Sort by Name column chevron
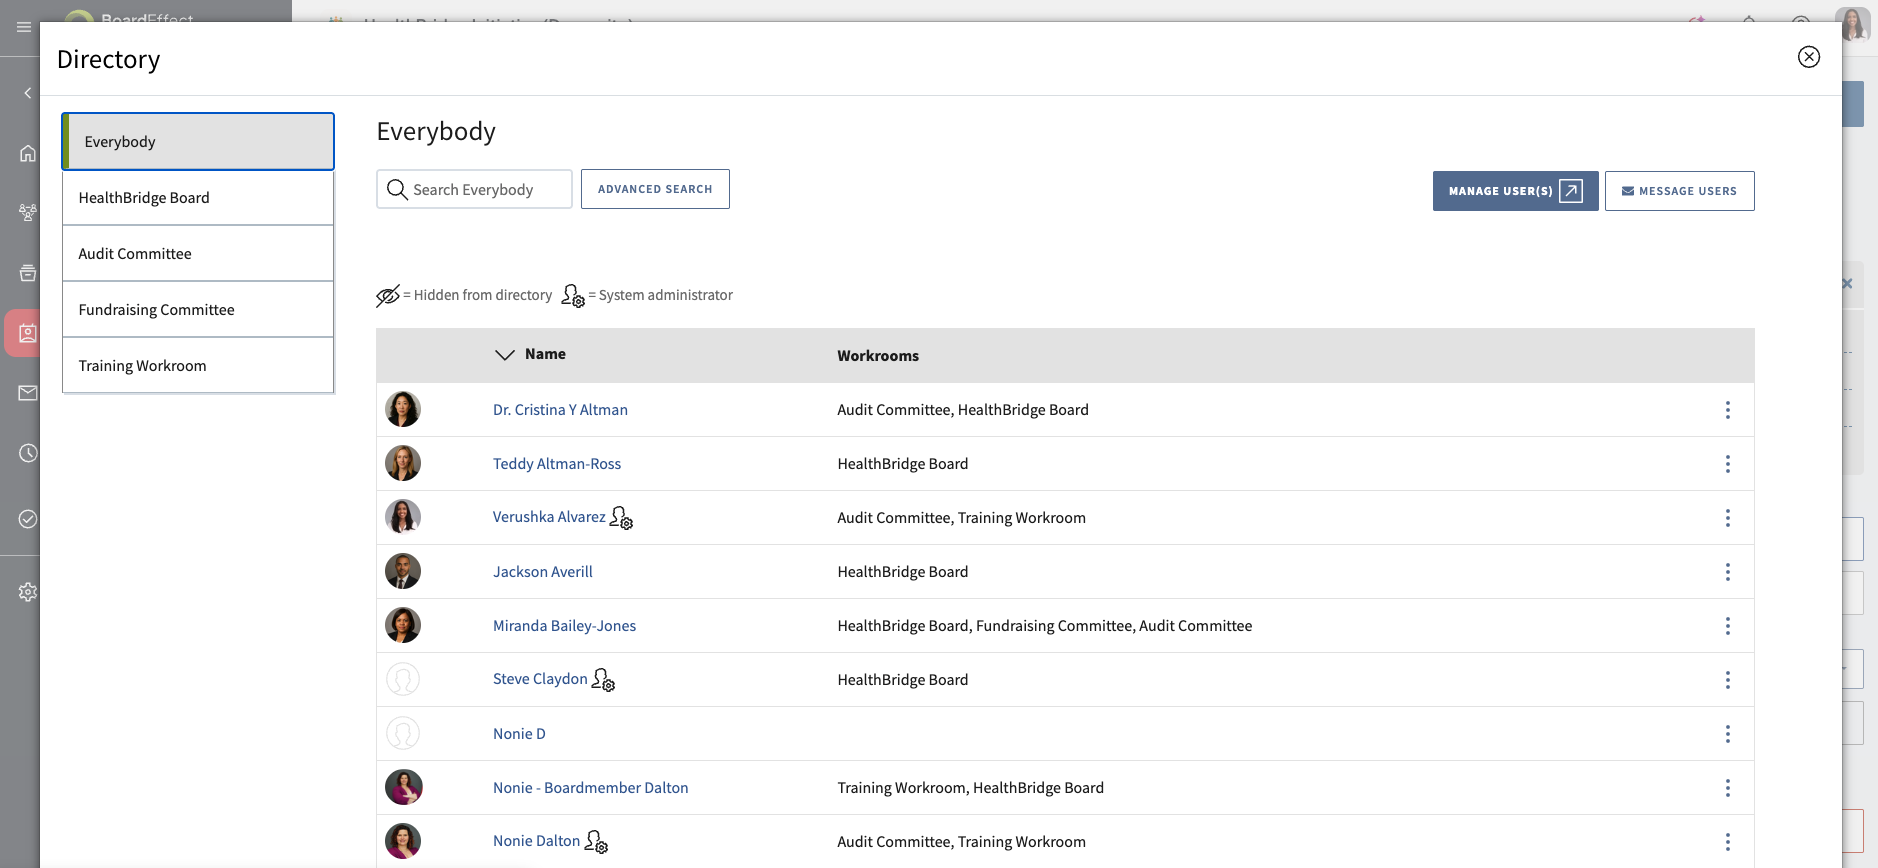The width and height of the screenshot is (1878, 868). [x=505, y=355]
